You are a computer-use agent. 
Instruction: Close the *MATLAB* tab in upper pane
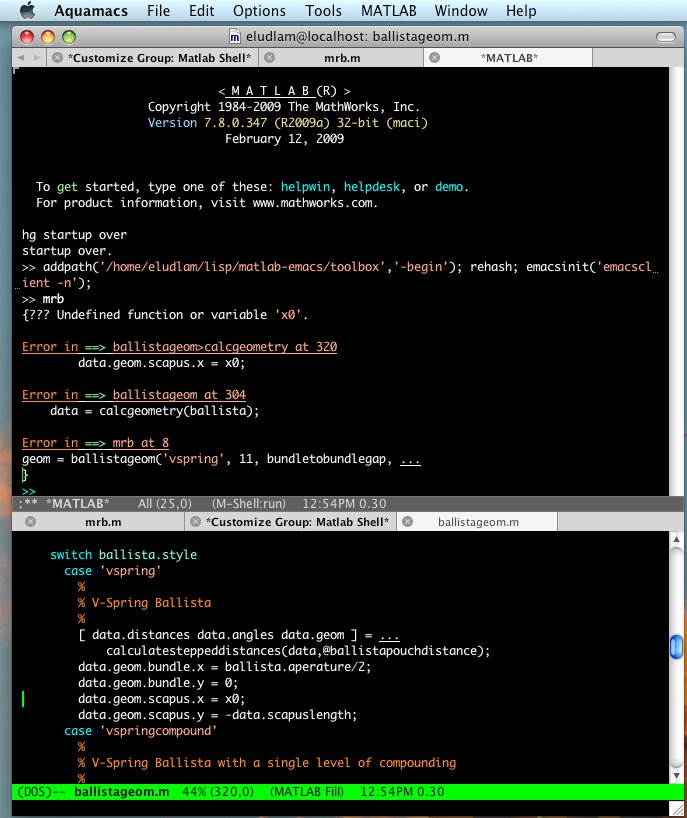coord(433,58)
